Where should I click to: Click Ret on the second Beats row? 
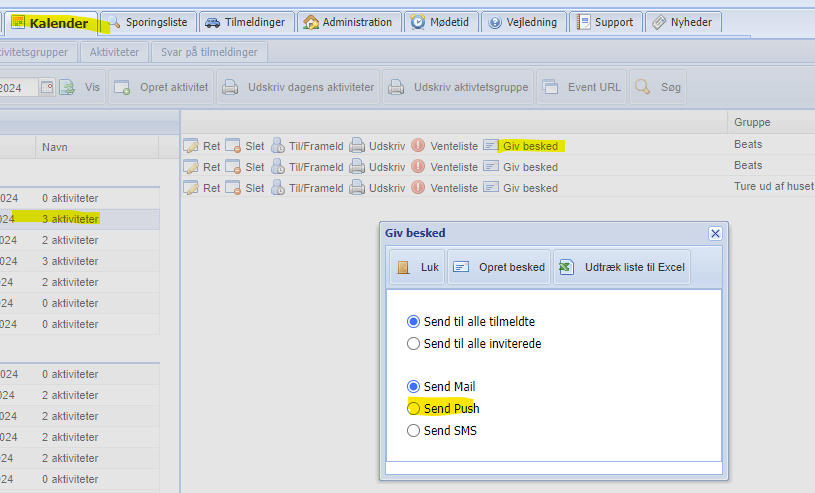202,167
